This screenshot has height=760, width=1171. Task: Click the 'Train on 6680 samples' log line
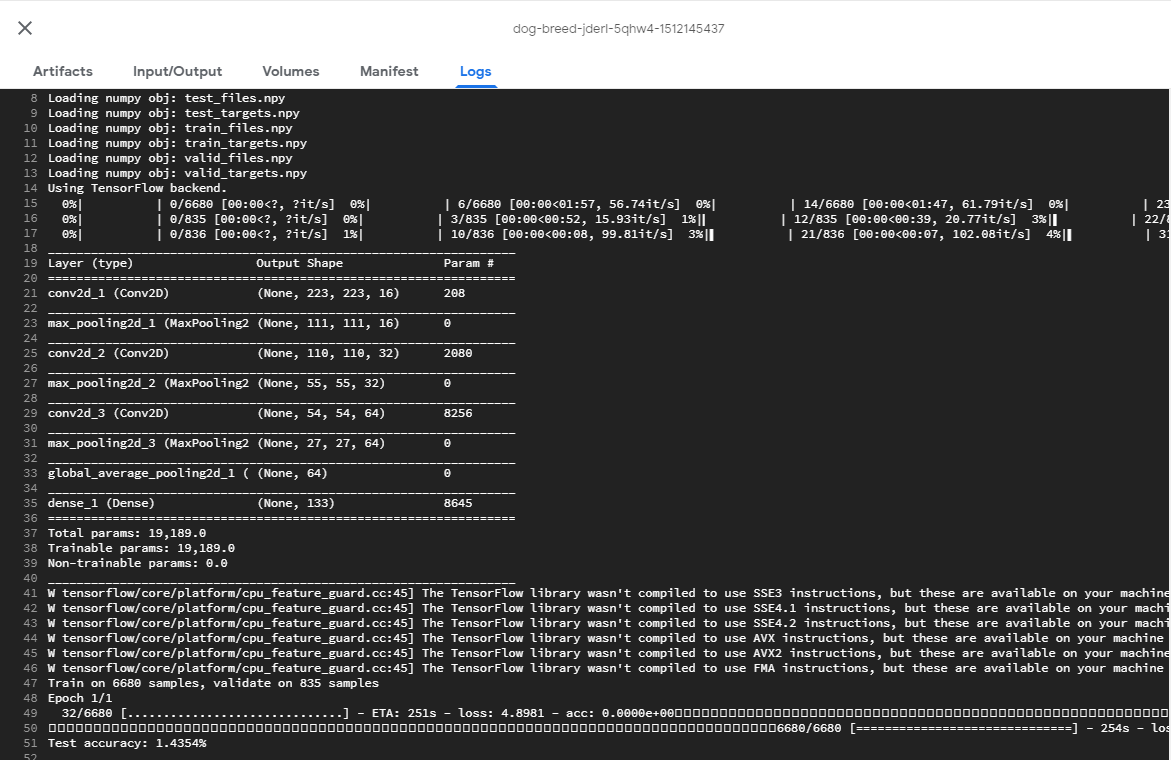[x=213, y=683]
